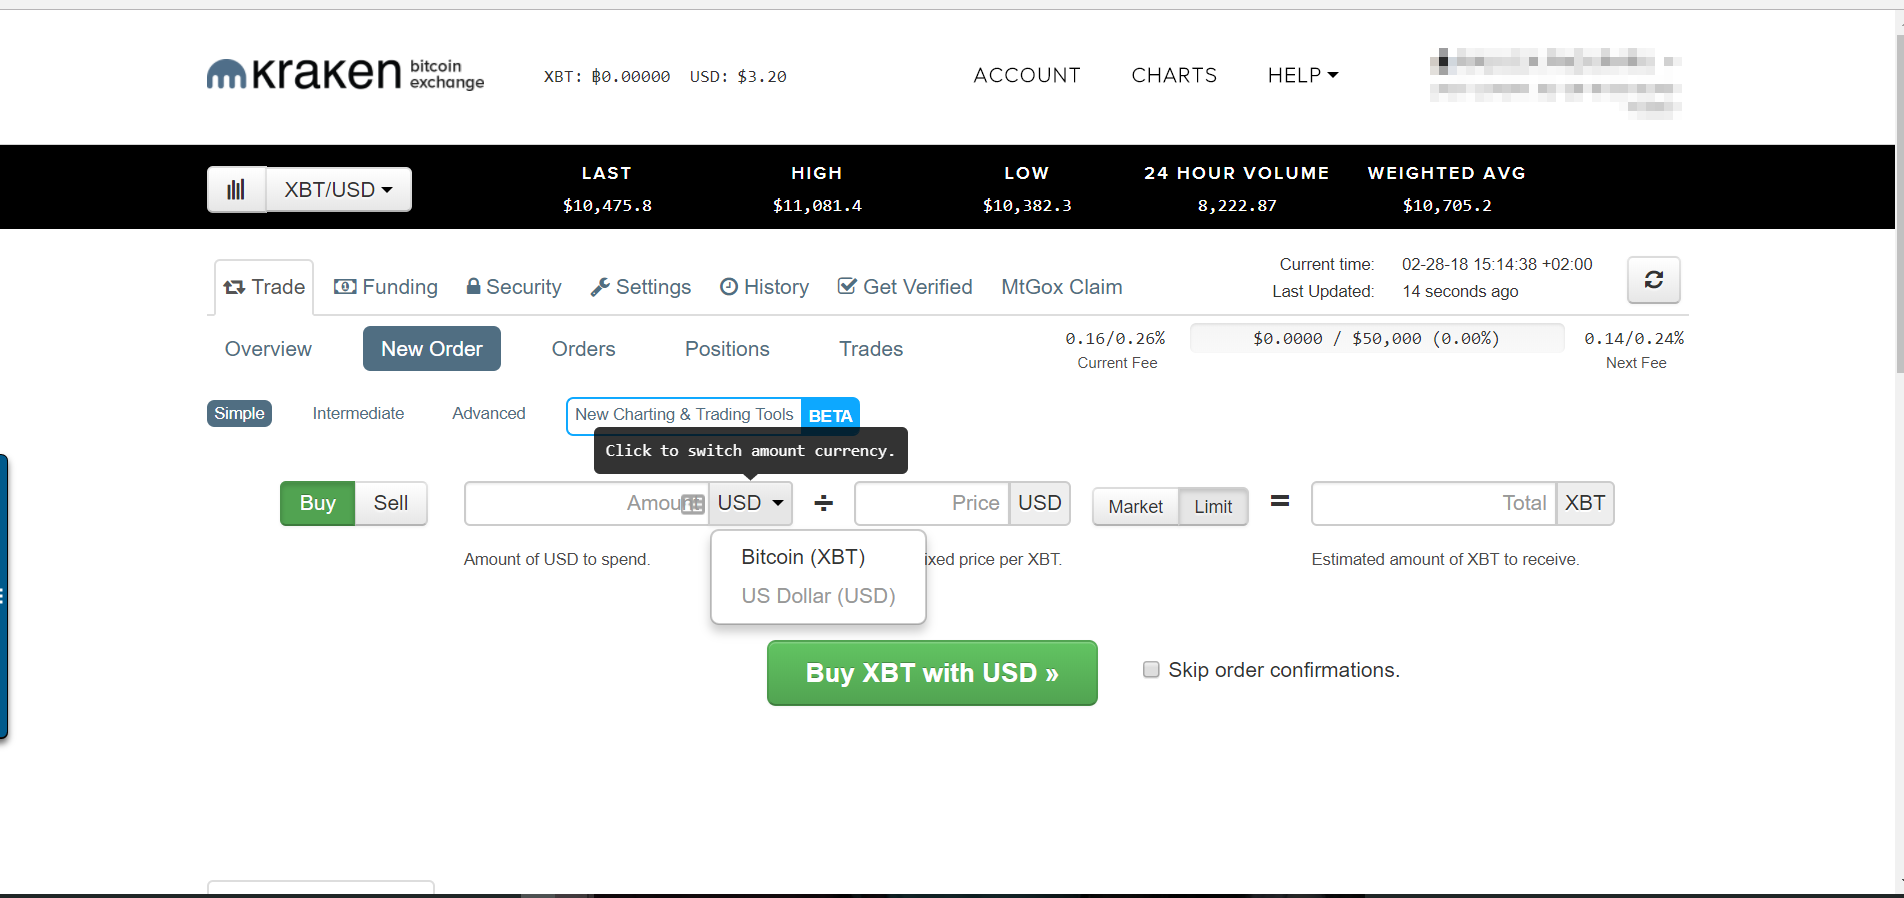1904x898 pixels.
Task: Open the chart icon button beside XBT/USD
Action: (x=236, y=189)
